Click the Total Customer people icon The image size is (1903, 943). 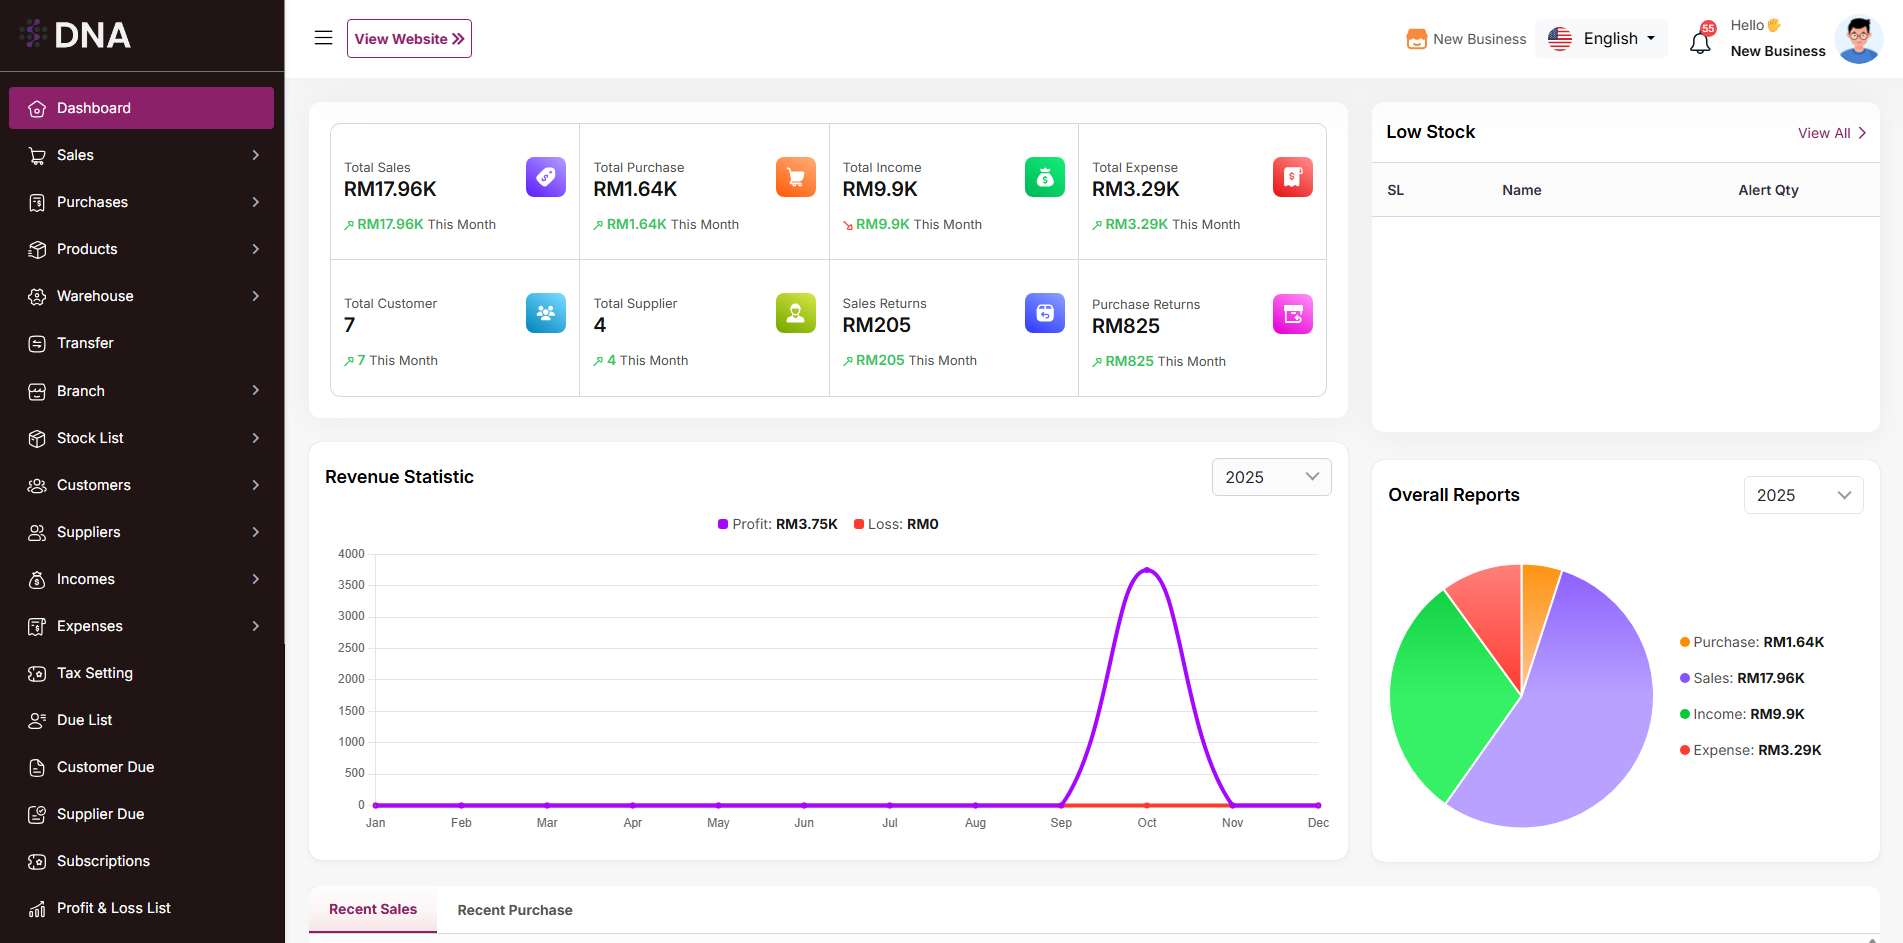coord(545,313)
